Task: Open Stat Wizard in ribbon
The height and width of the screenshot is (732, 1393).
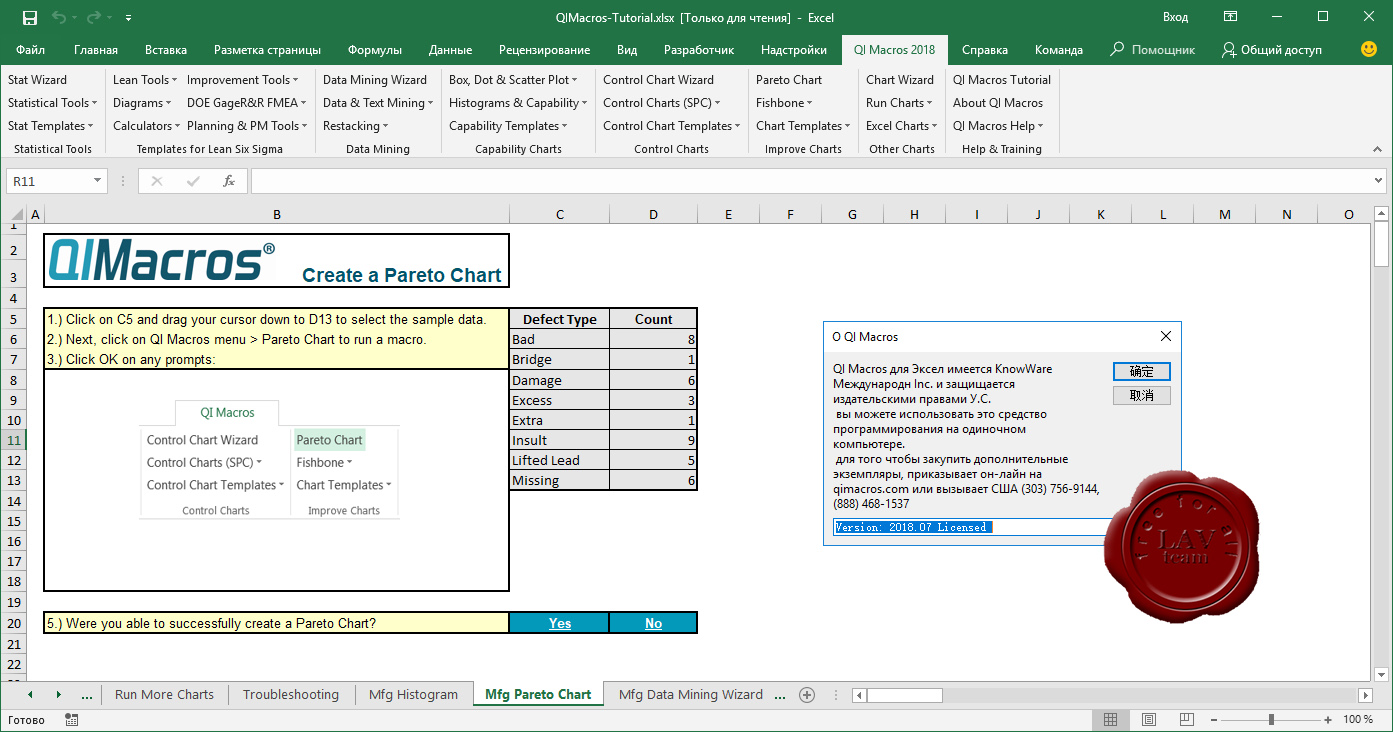Action: tap(37, 80)
